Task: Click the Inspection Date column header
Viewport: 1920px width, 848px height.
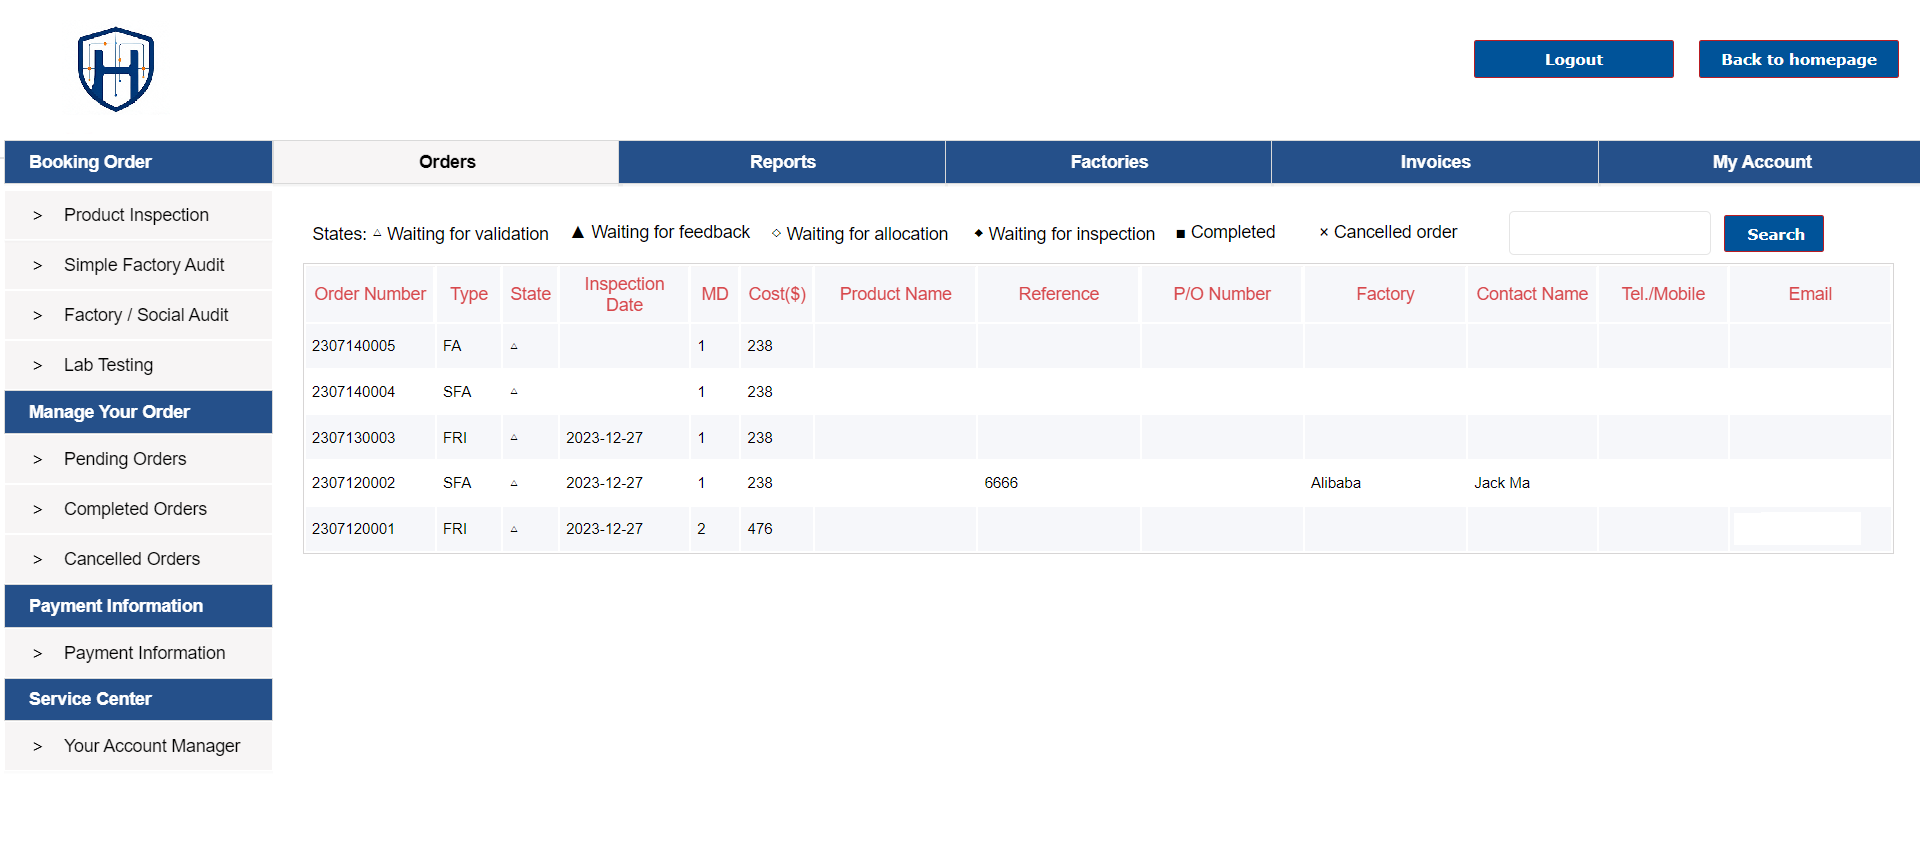Action: click(624, 294)
